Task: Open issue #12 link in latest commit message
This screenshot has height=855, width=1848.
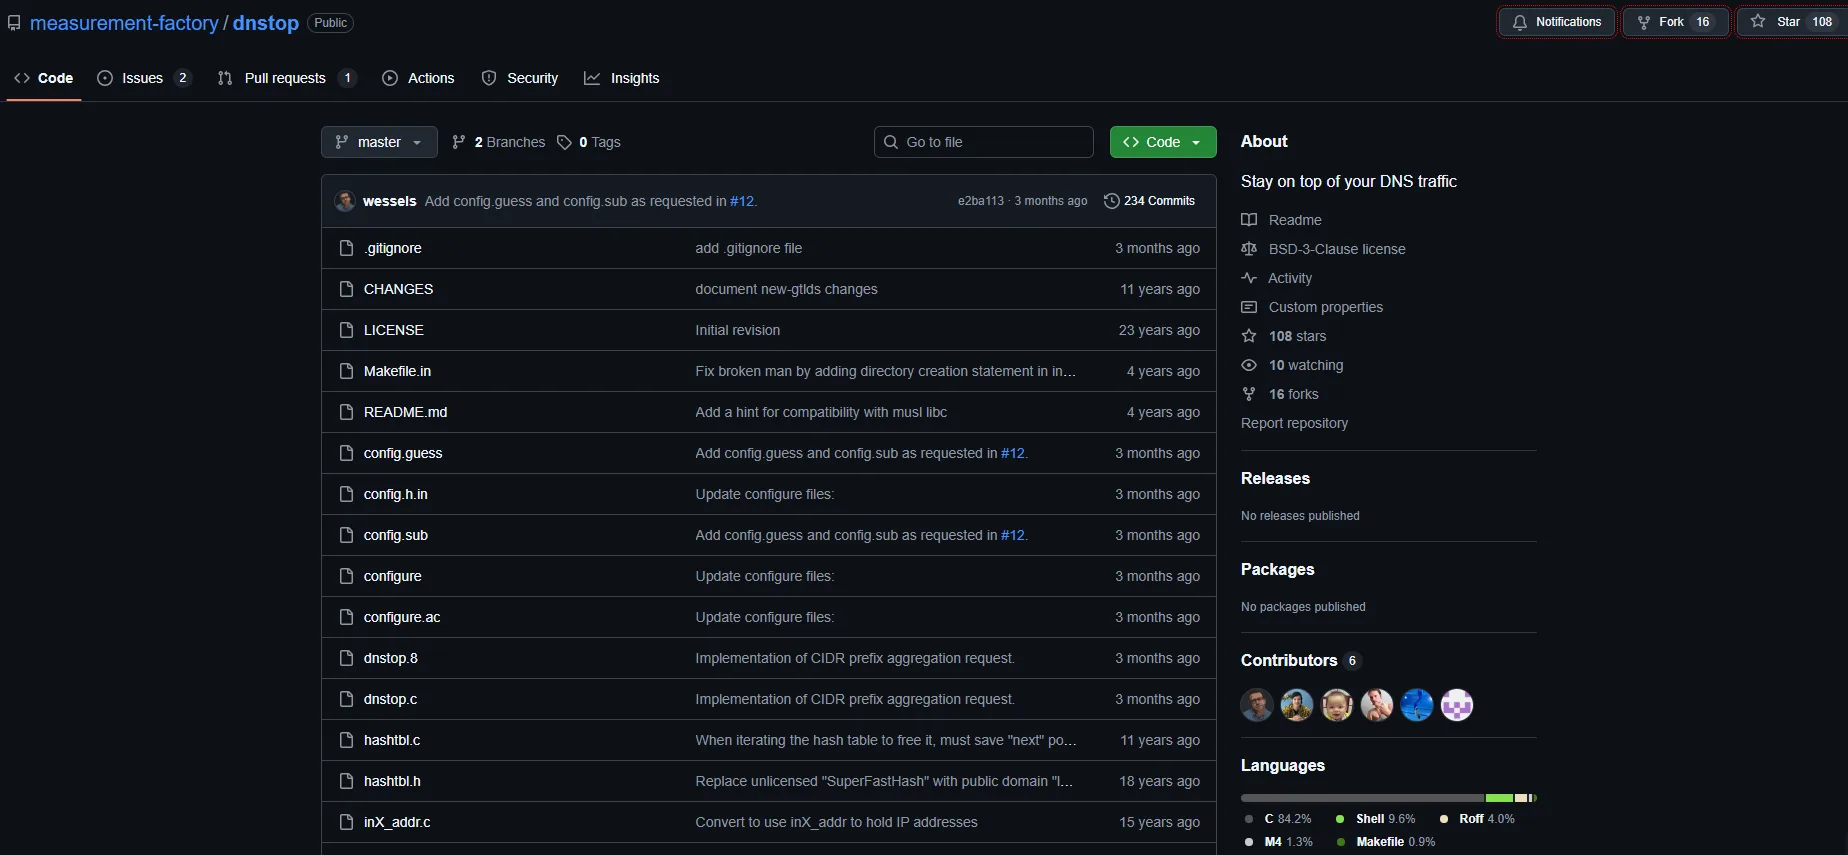Action: [x=741, y=201]
